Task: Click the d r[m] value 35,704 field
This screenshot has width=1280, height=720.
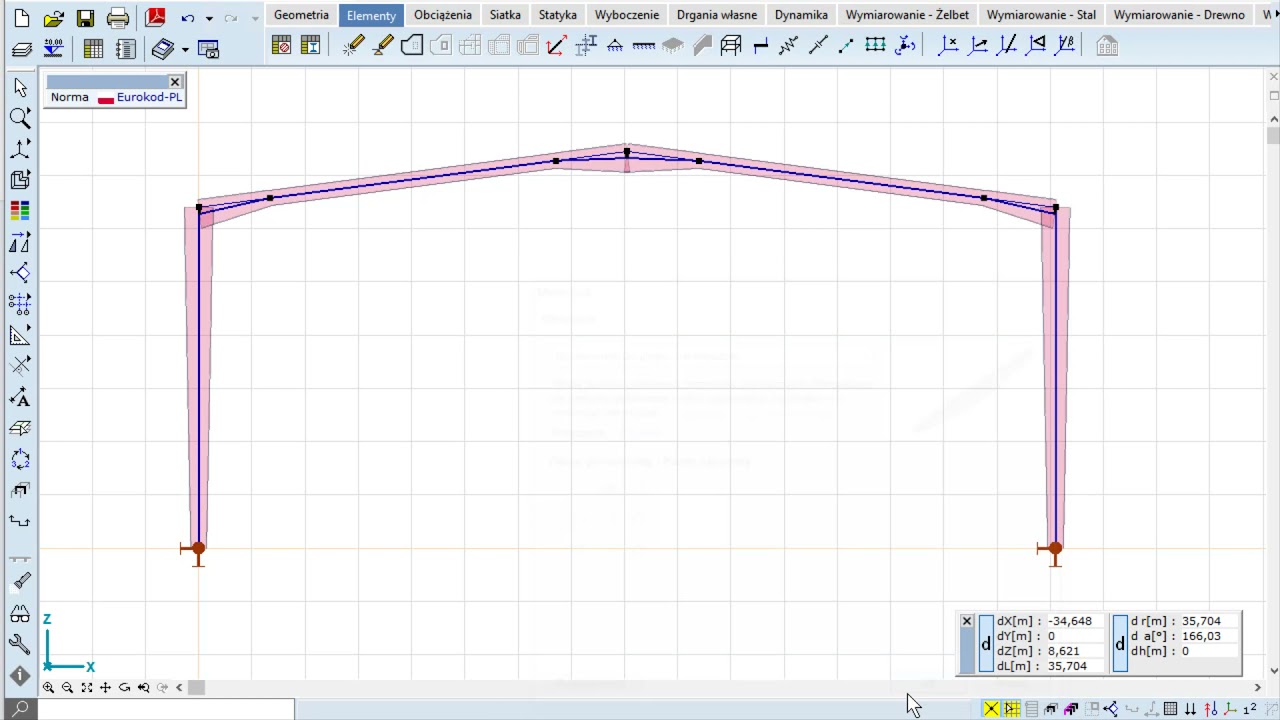Action: pyautogui.click(x=1209, y=621)
